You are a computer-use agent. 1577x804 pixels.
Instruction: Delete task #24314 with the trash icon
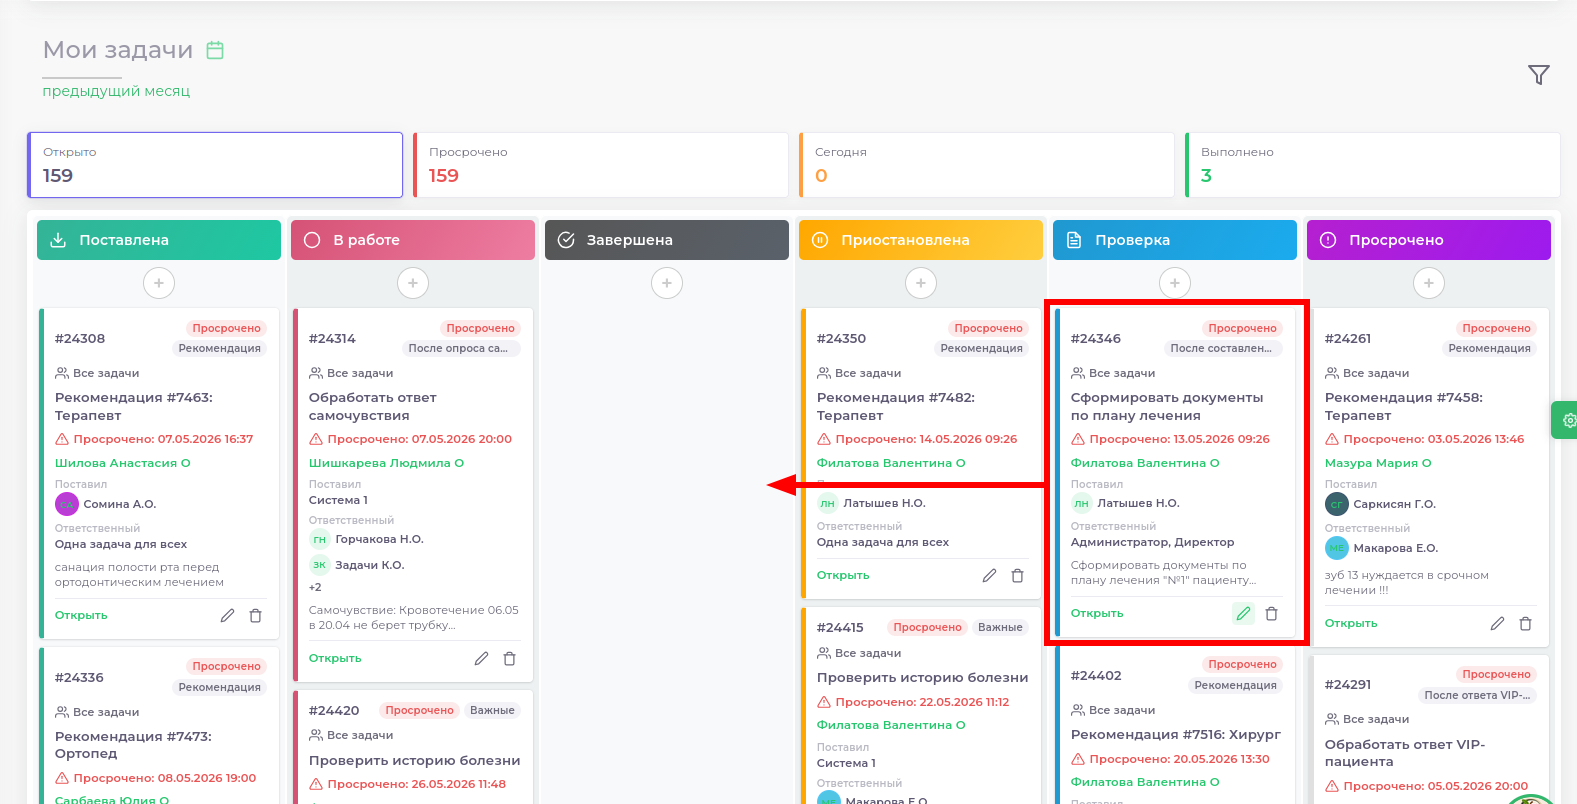(510, 659)
